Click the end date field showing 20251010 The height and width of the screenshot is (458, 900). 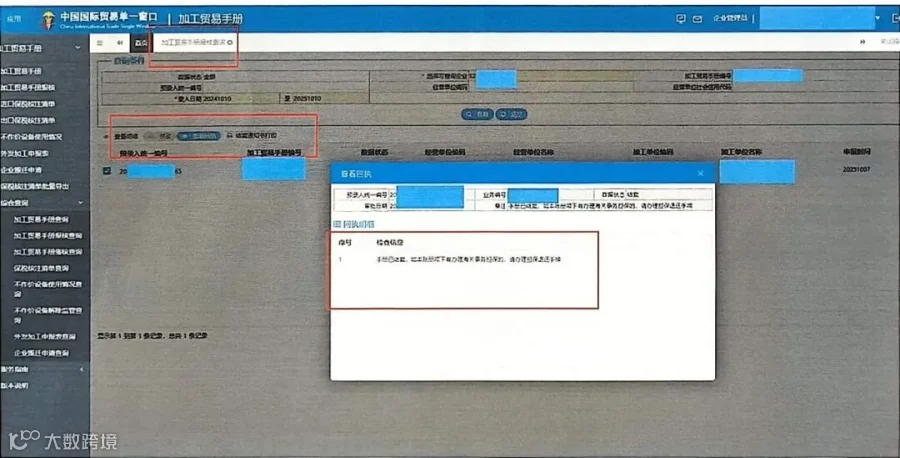tap(329, 99)
